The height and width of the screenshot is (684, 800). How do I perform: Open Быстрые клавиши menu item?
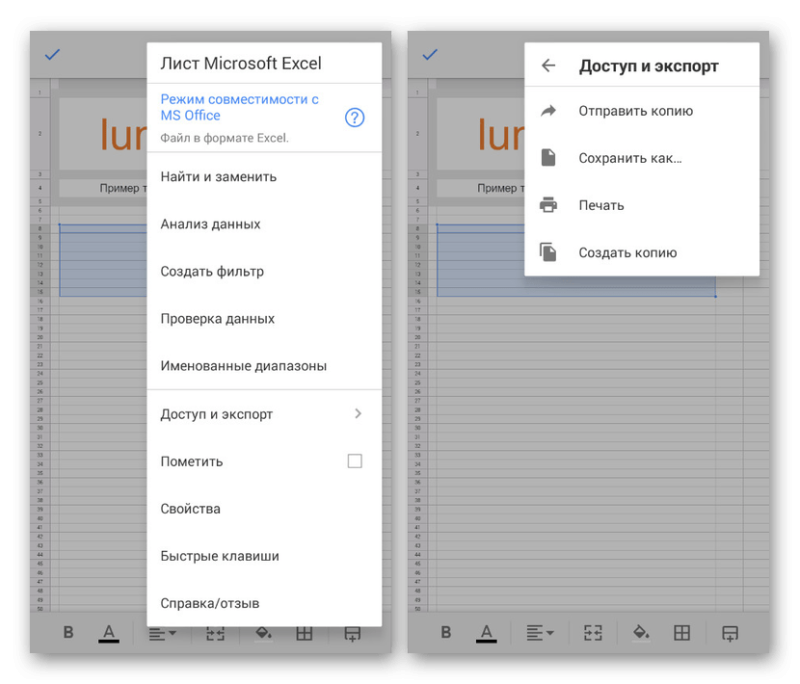pyautogui.click(x=264, y=556)
